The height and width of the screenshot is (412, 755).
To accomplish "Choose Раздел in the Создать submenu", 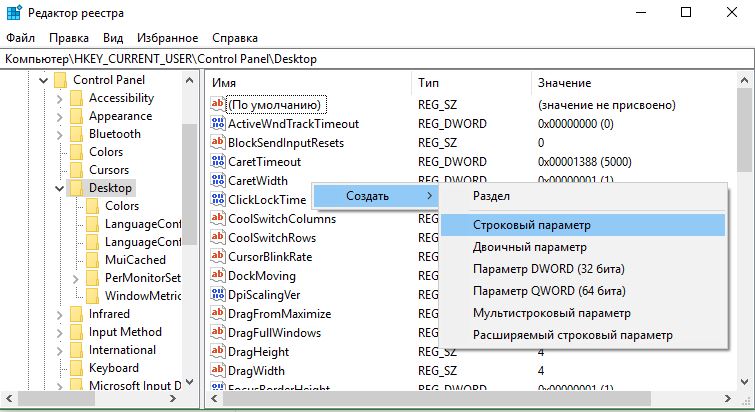I will point(583,196).
